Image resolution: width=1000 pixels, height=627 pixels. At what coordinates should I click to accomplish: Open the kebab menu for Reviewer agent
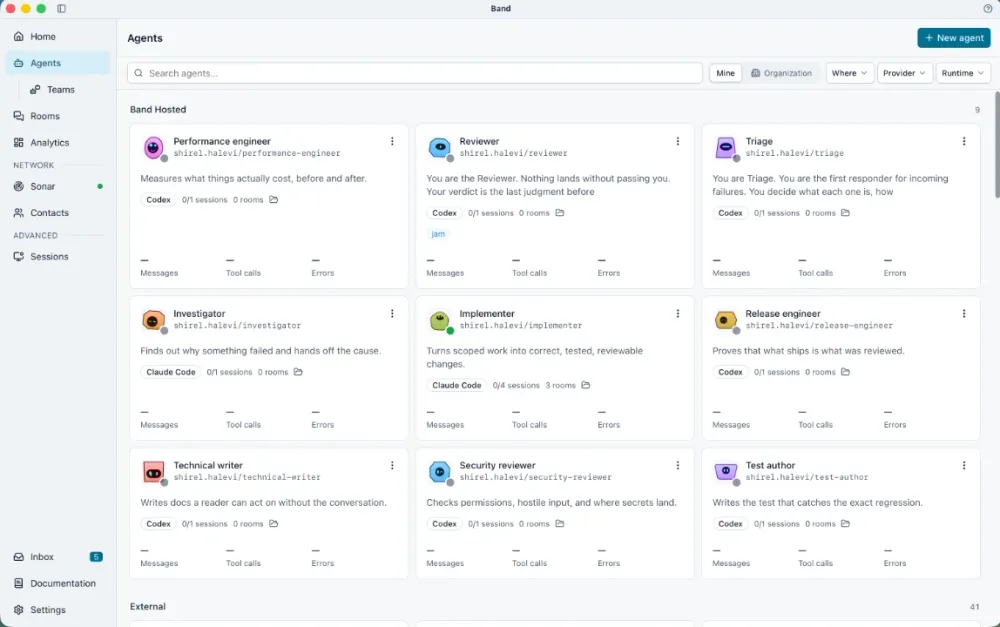(678, 142)
